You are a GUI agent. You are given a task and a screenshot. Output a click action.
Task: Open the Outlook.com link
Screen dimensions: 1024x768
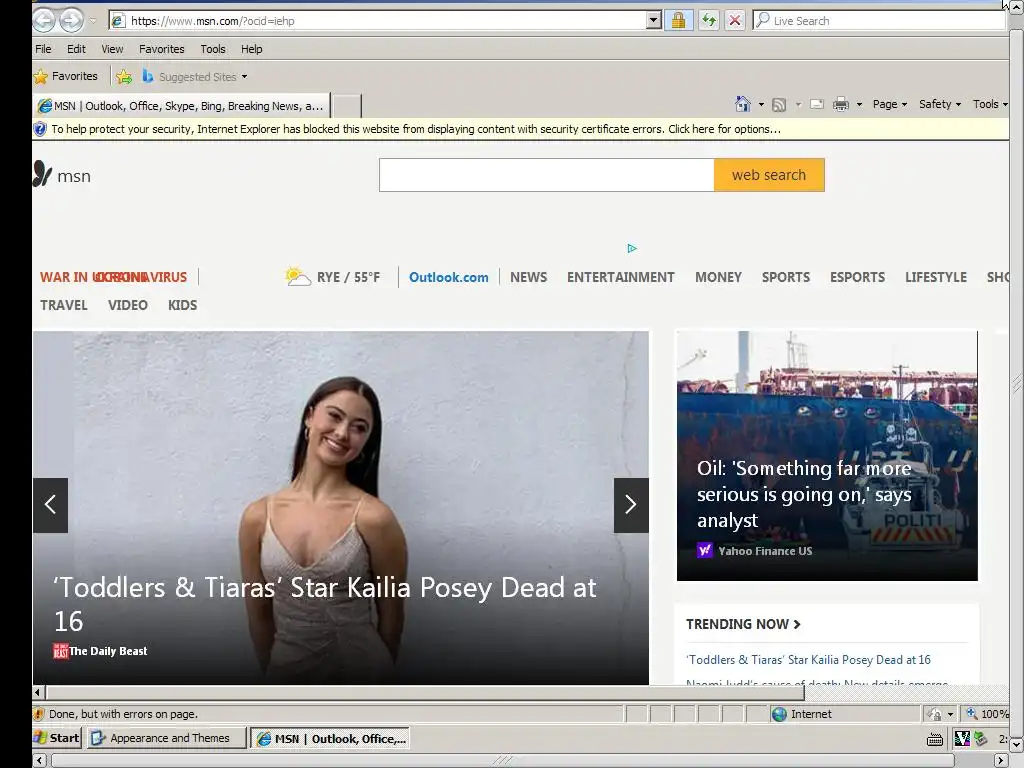pos(449,277)
